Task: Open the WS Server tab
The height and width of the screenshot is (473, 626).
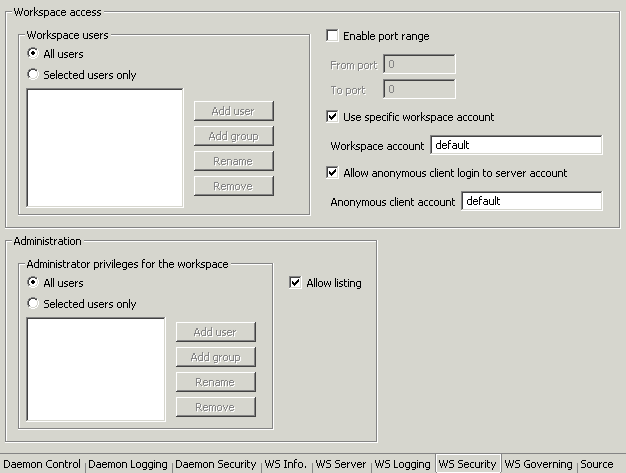Action: click(341, 464)
